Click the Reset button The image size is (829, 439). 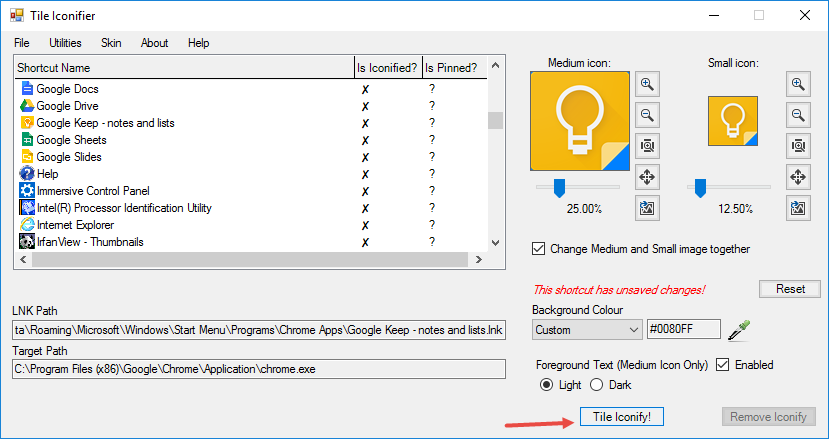(x=790, y=289)
